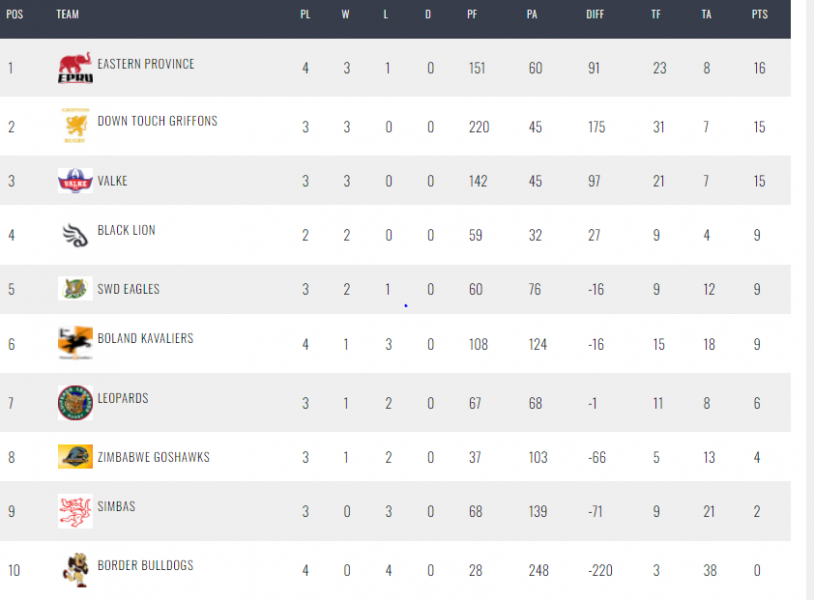Click the Zimbabwe Goshawks logo
Viewport: 814px width, 600px height.
[x=75, y=457]
